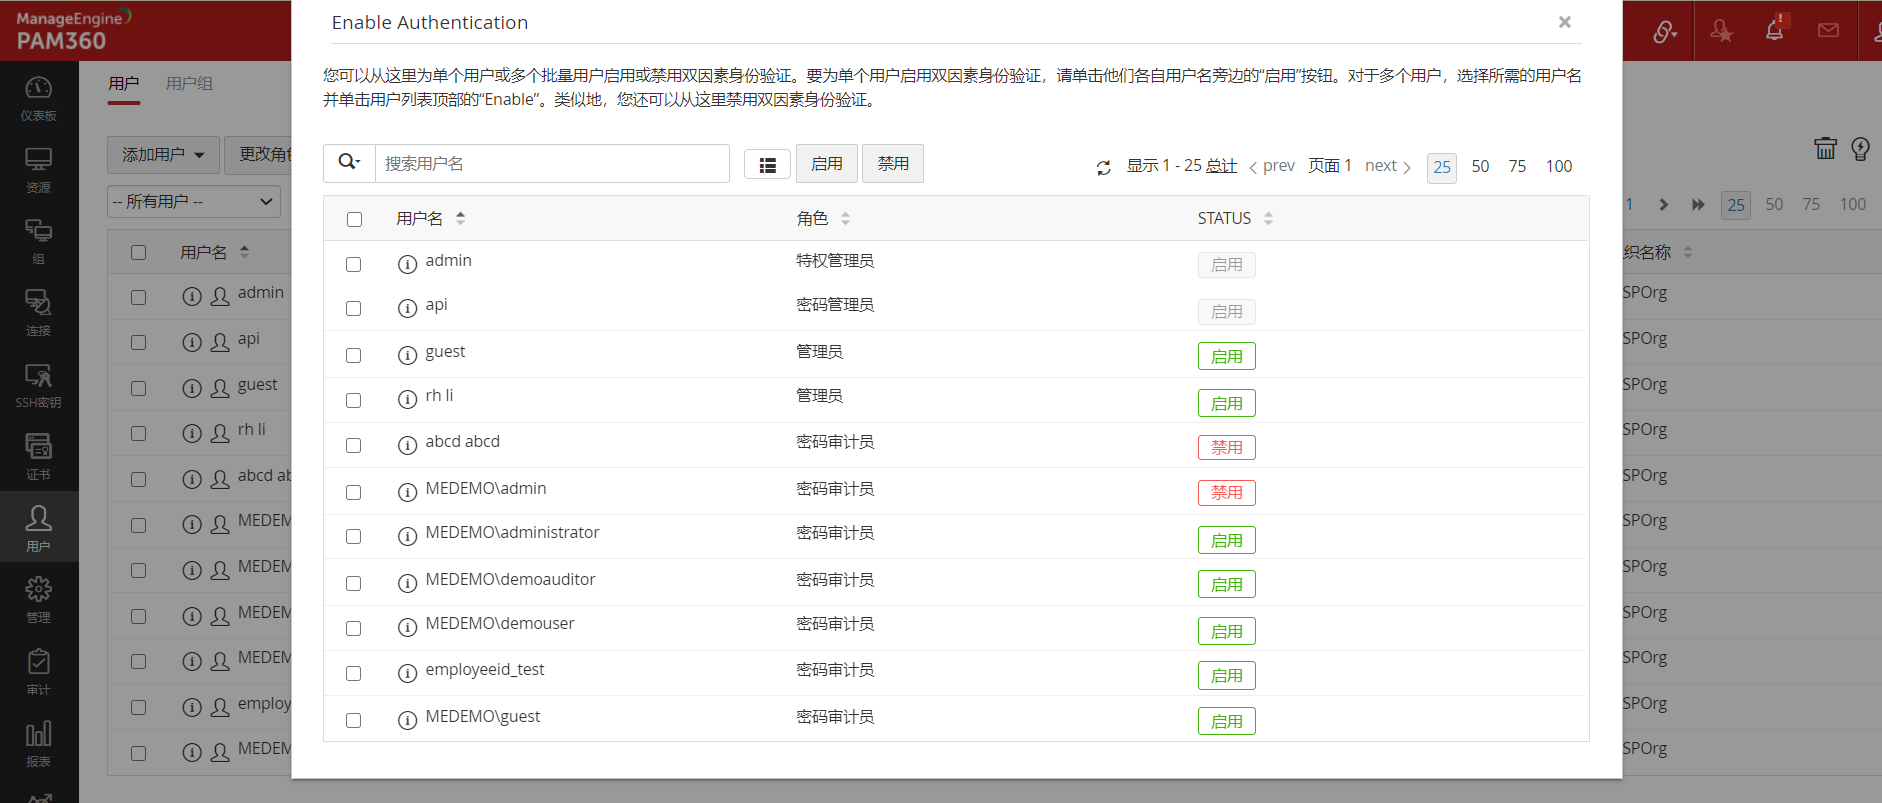1882x803 pixels.
Task: Click the 禁用 button above the user list
Action: [x=893, y=163]
